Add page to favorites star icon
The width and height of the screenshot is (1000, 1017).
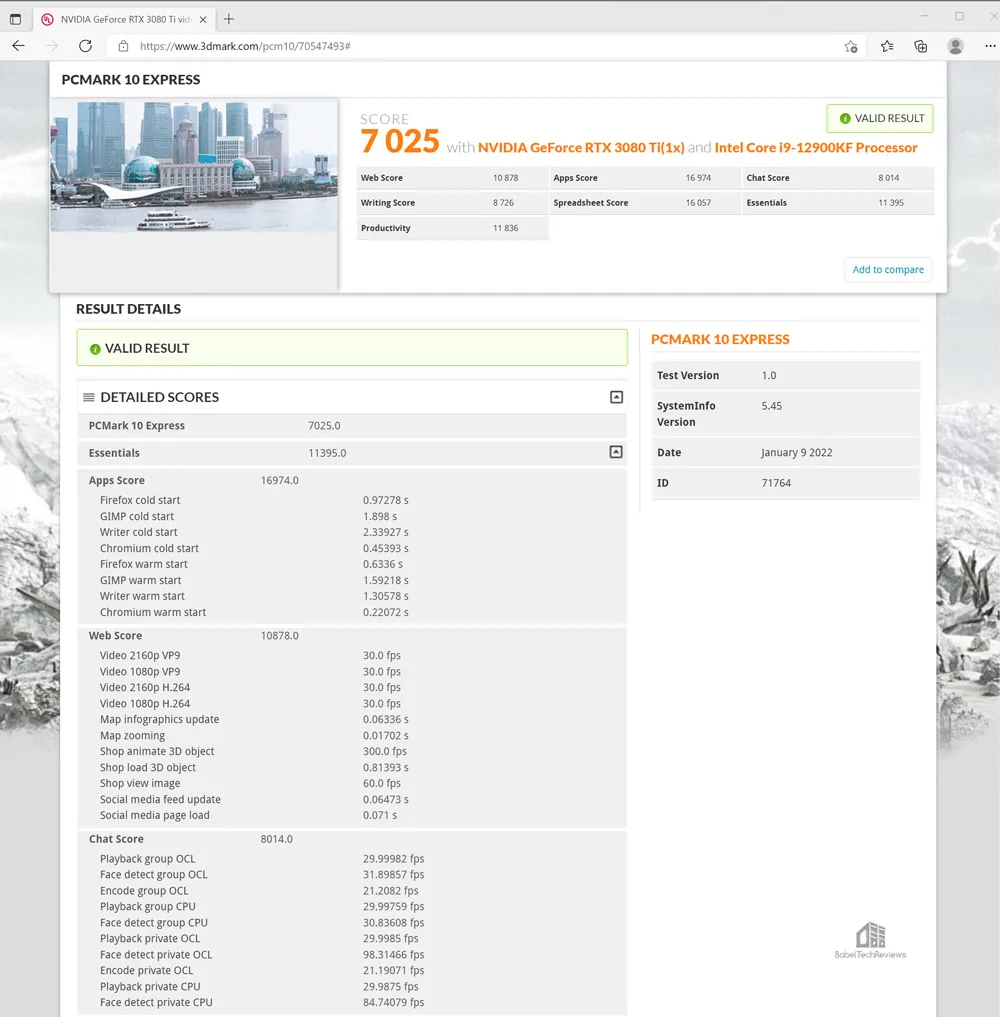851,46
